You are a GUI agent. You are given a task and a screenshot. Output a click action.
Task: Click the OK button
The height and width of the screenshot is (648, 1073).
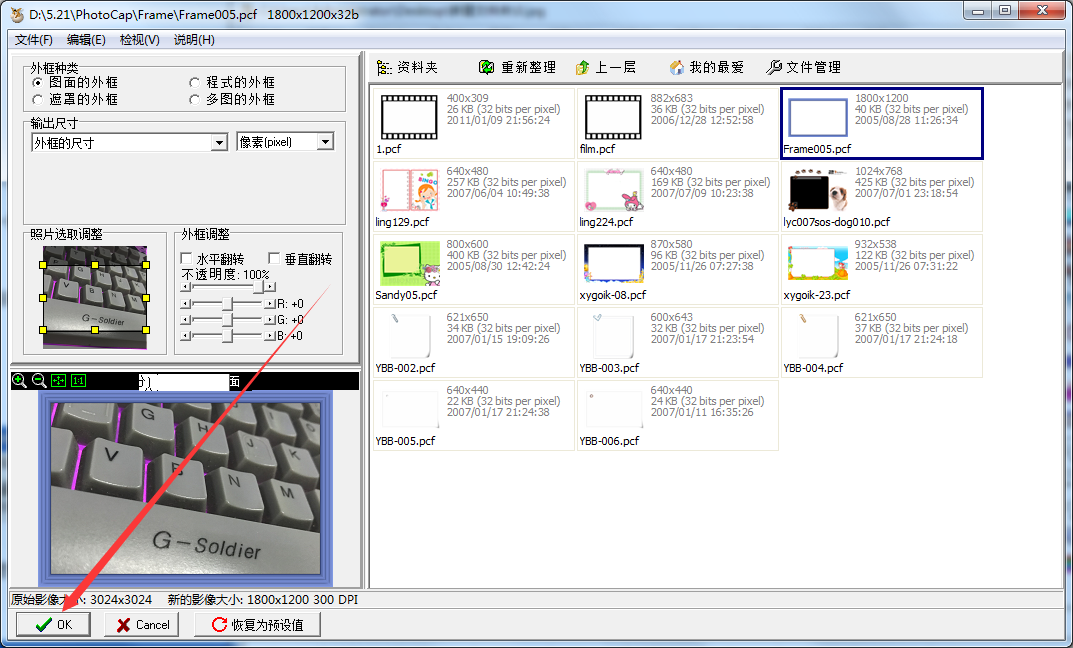point(53,624)
